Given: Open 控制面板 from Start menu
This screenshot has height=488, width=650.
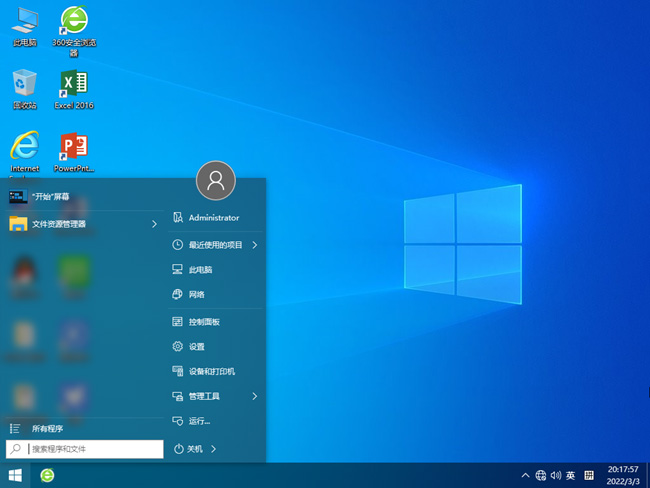Looking at the screenshot, I should coord(216,322).
